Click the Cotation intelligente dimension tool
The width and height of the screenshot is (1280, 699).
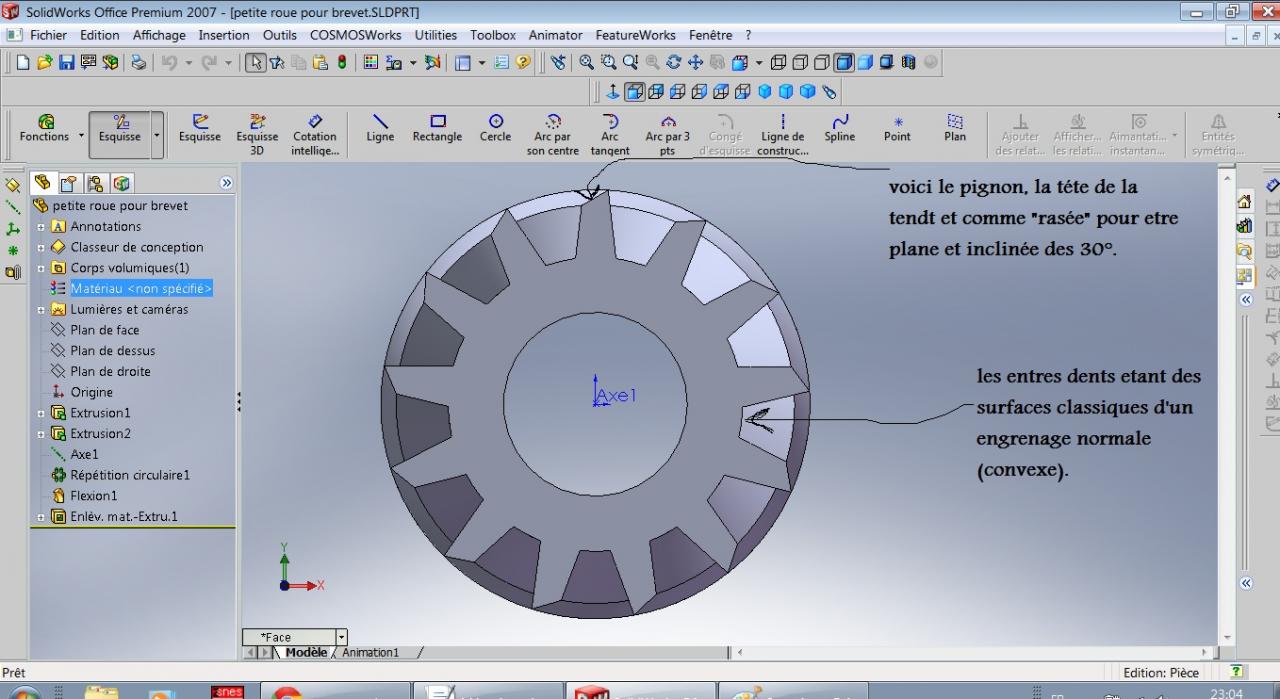point(315,134)
